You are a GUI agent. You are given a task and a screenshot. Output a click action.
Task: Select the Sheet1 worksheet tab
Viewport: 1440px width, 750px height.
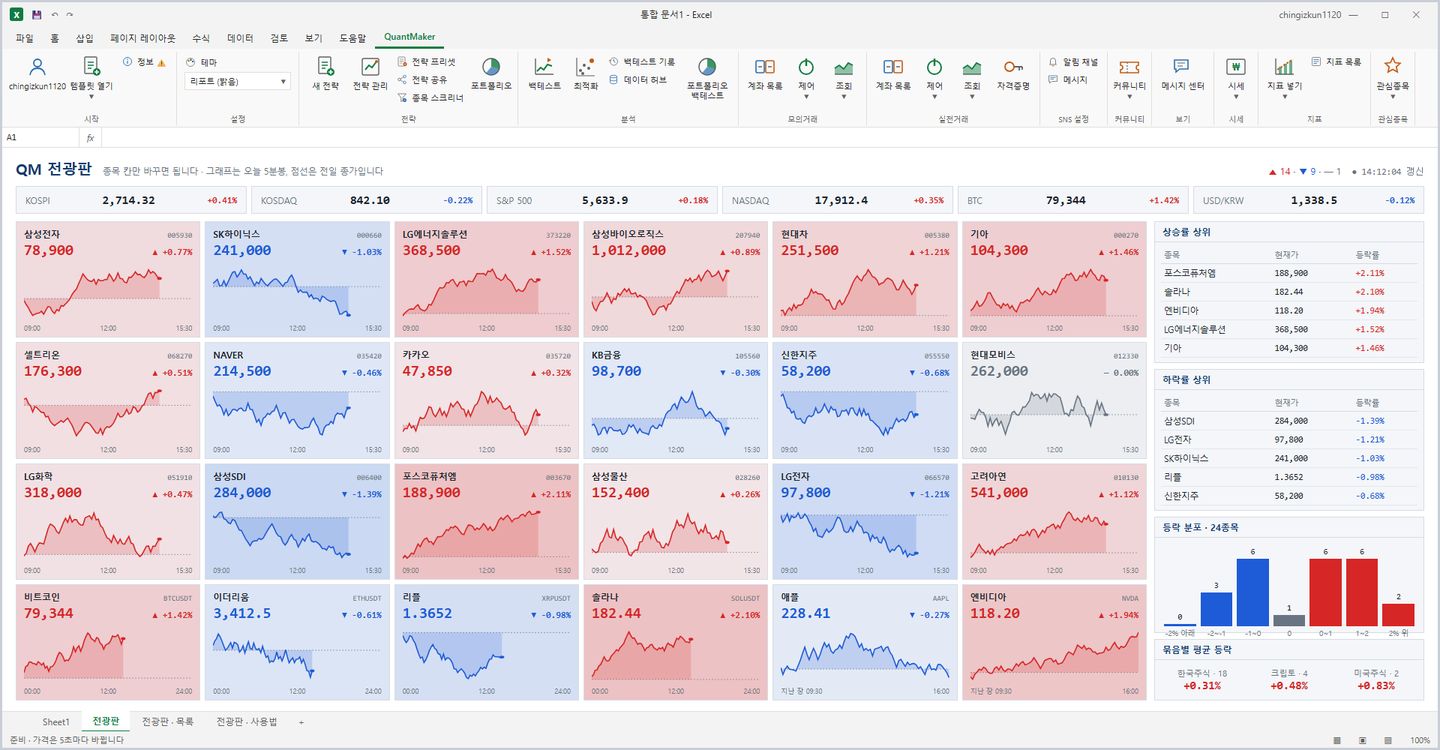(56, 721)
